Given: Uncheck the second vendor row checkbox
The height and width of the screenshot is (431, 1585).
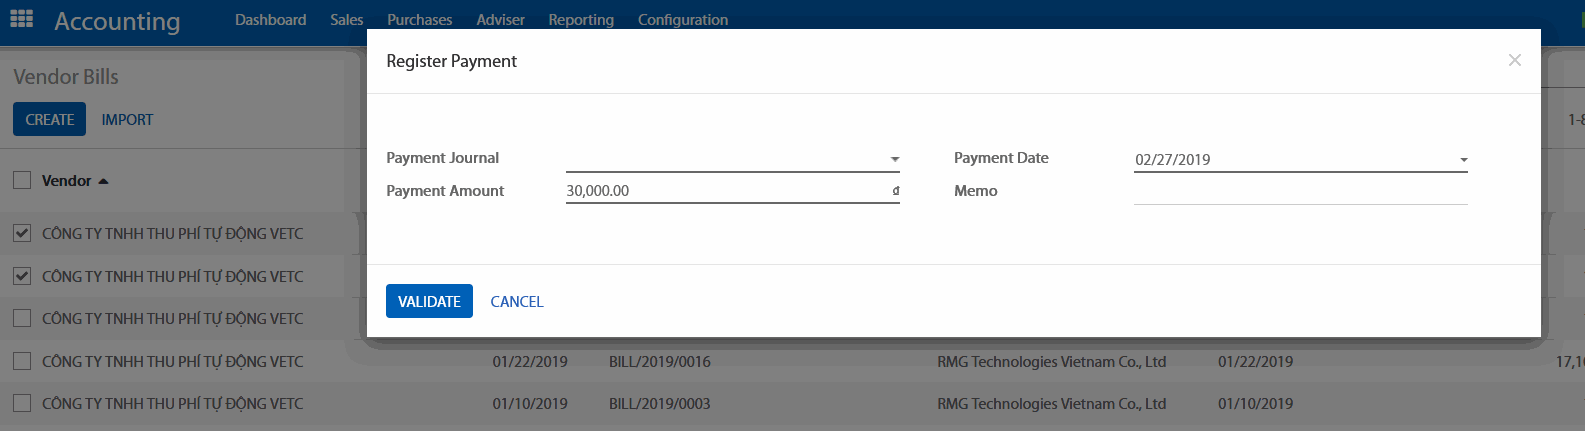Looking at the screenshot, I should pyautogui.click(x=22, y=276).
